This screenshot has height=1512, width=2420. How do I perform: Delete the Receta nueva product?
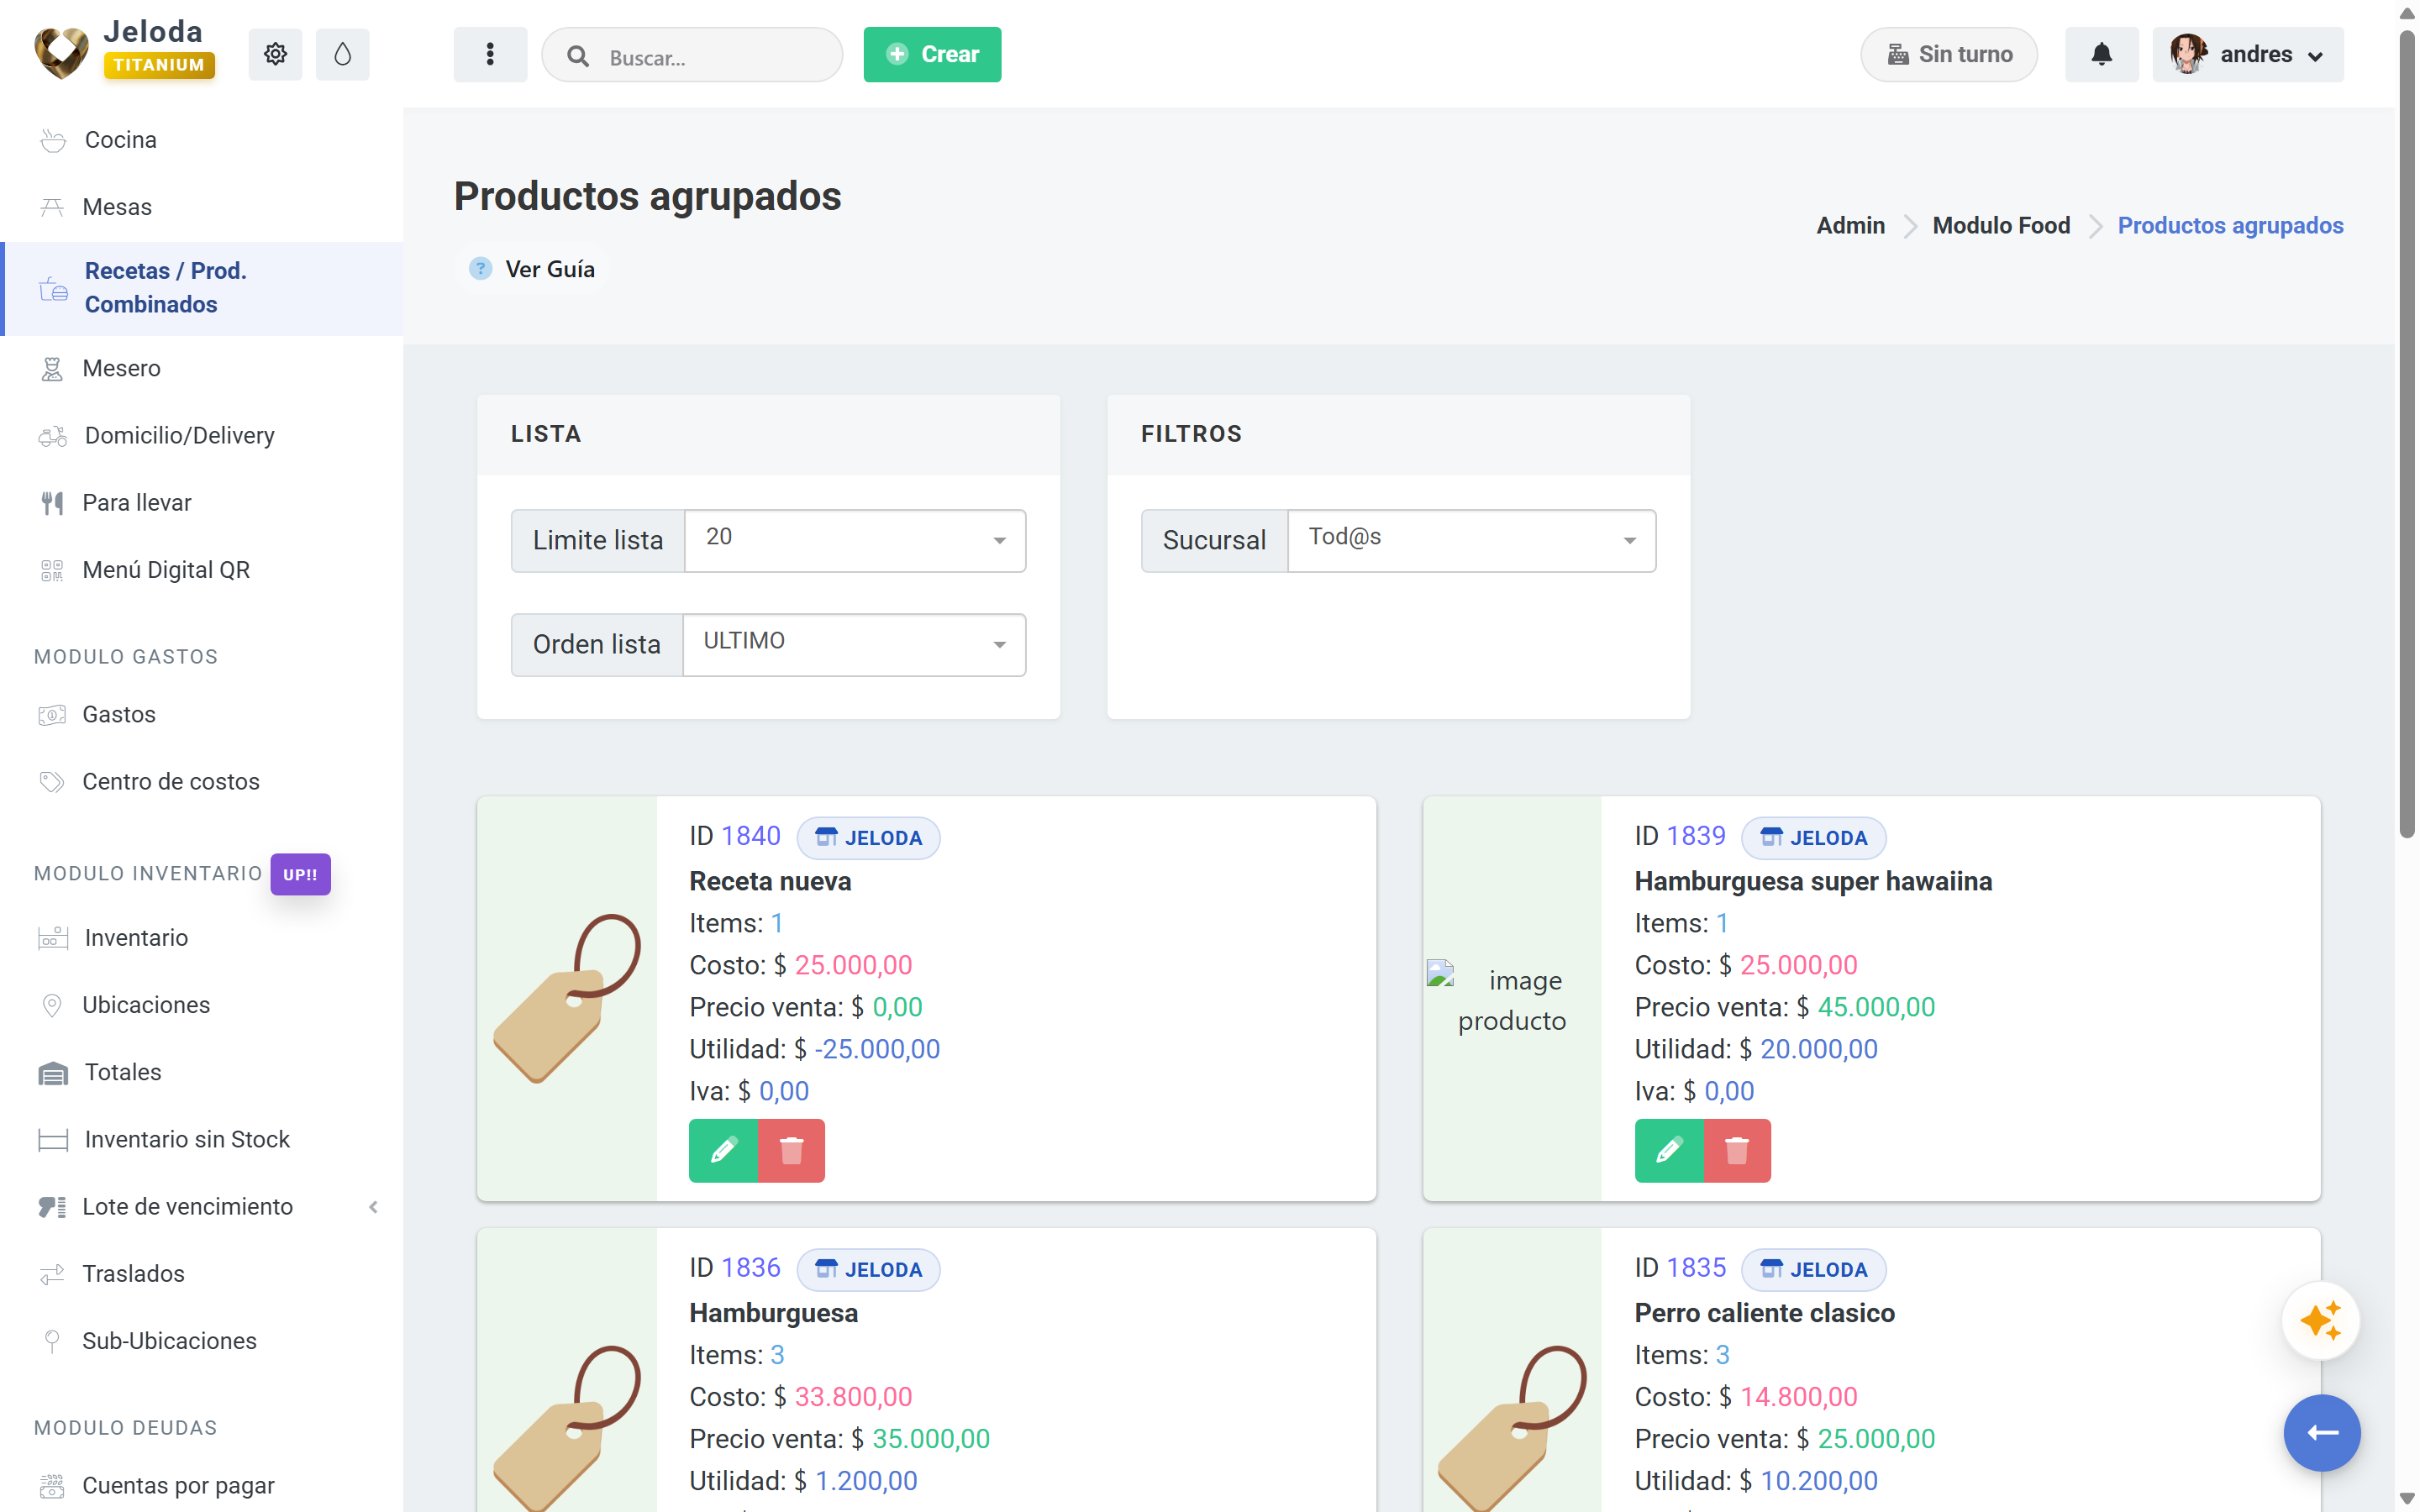click(791, 1150)
